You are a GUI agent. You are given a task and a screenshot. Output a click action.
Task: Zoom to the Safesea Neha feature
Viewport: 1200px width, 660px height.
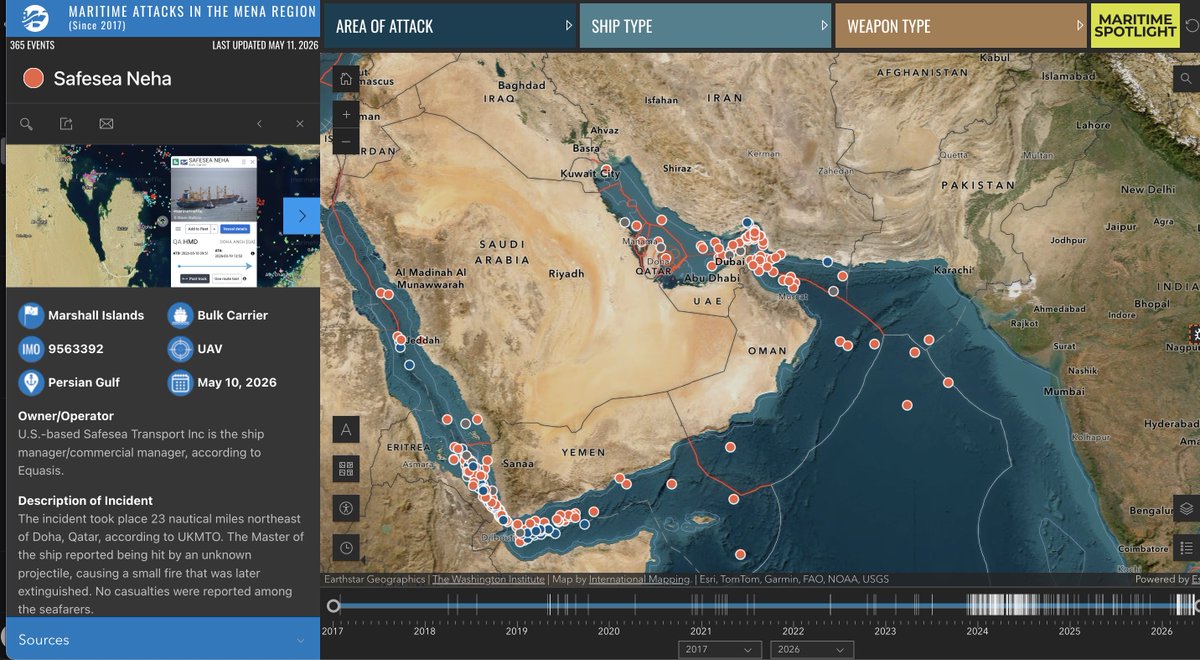[x=27, y=124]
